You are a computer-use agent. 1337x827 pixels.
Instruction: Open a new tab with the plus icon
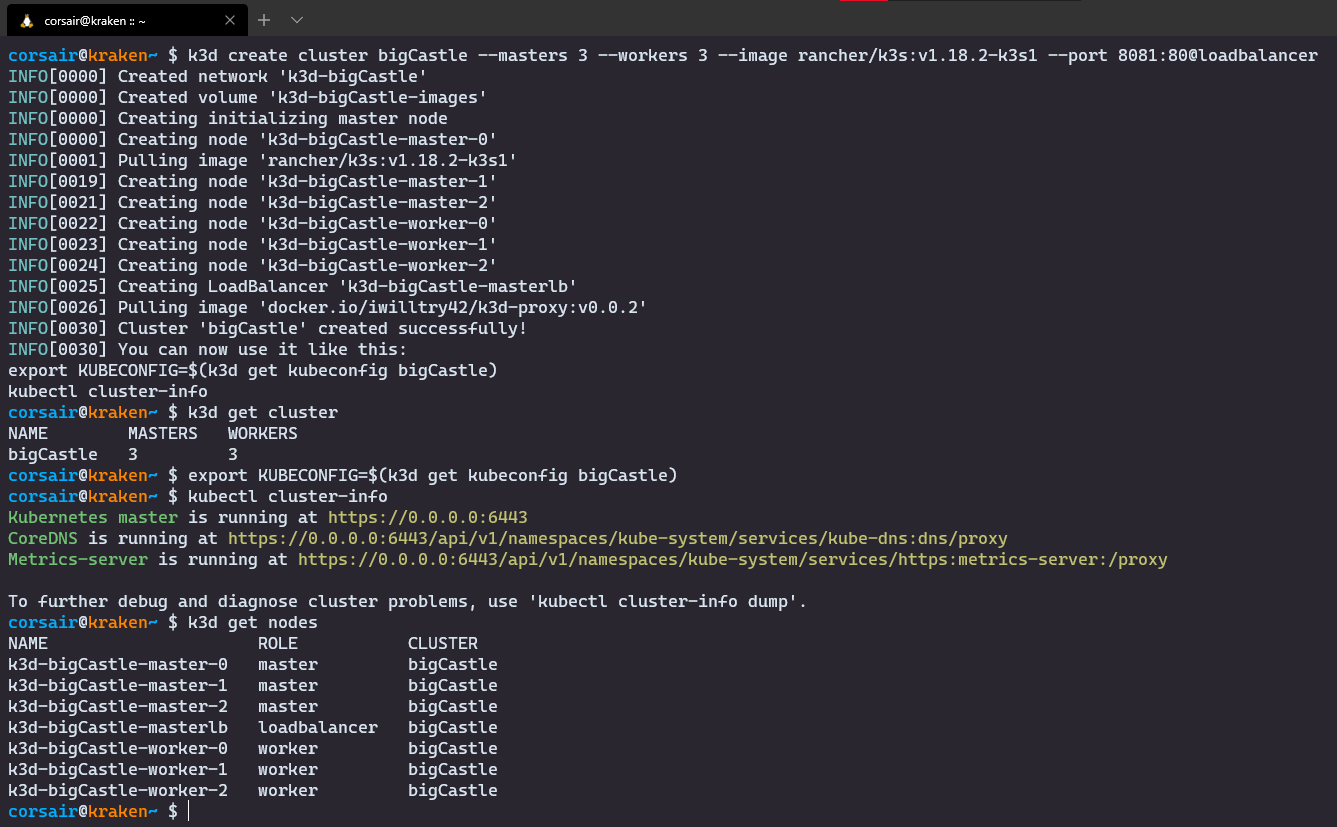(264, 20)
